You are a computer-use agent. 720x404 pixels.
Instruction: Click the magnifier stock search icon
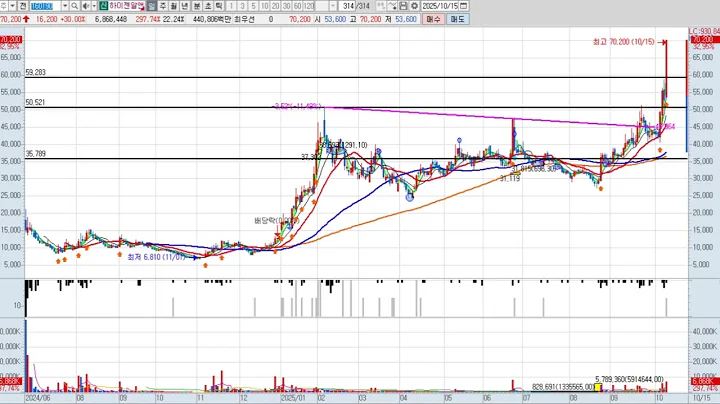74,6
